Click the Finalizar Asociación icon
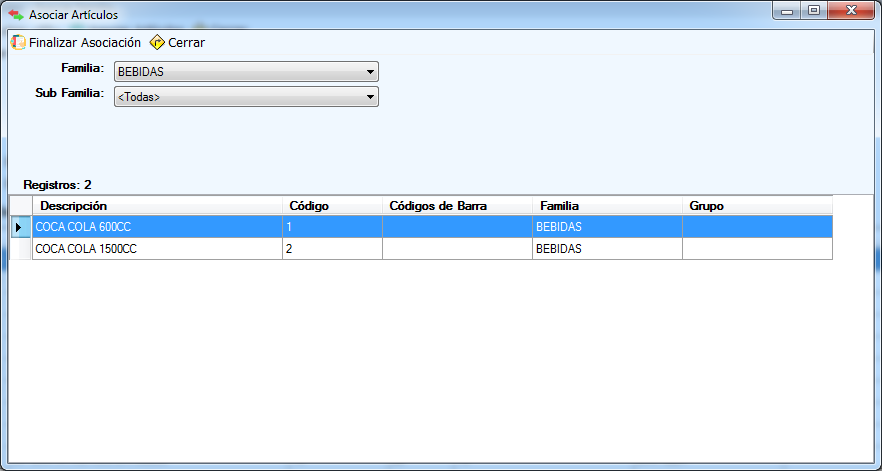Image resolution: width=882 pixels, height=471 pixels. pyautogui.click(x=19, y=42)
